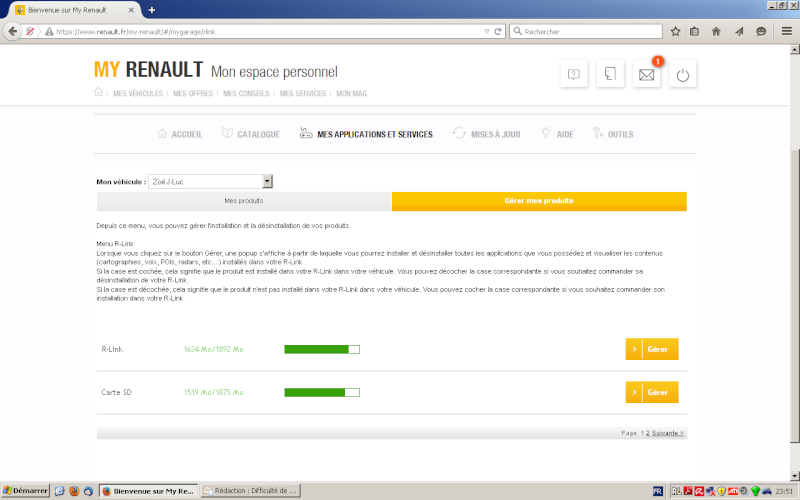
Task: Log out using the power icon
Action: tap(683, 74)
